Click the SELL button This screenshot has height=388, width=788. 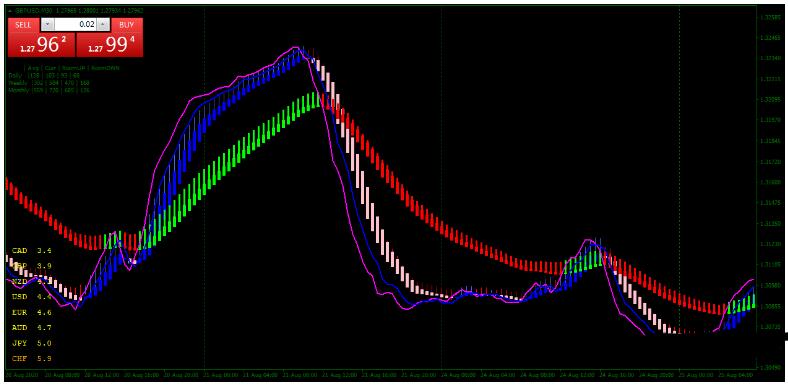click(23, 25)
